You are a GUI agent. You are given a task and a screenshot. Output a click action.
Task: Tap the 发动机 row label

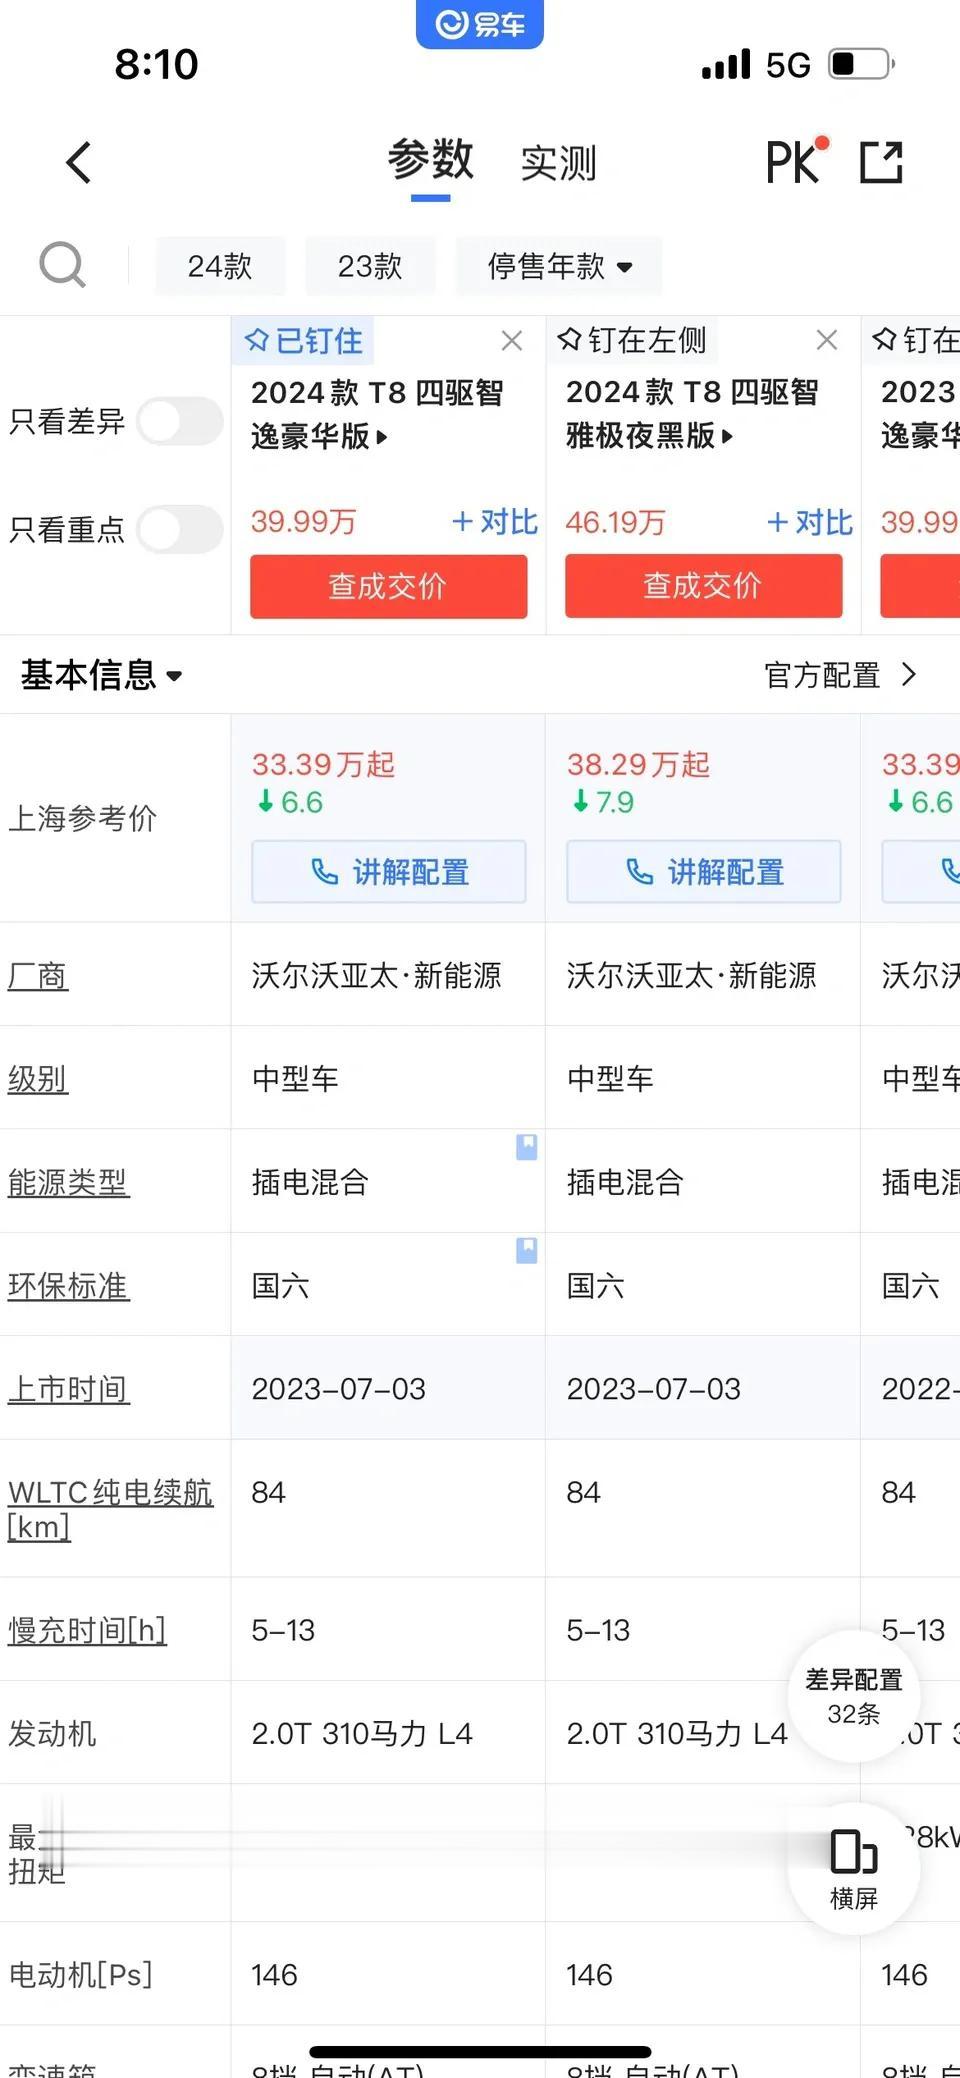tap(52, 1733)
